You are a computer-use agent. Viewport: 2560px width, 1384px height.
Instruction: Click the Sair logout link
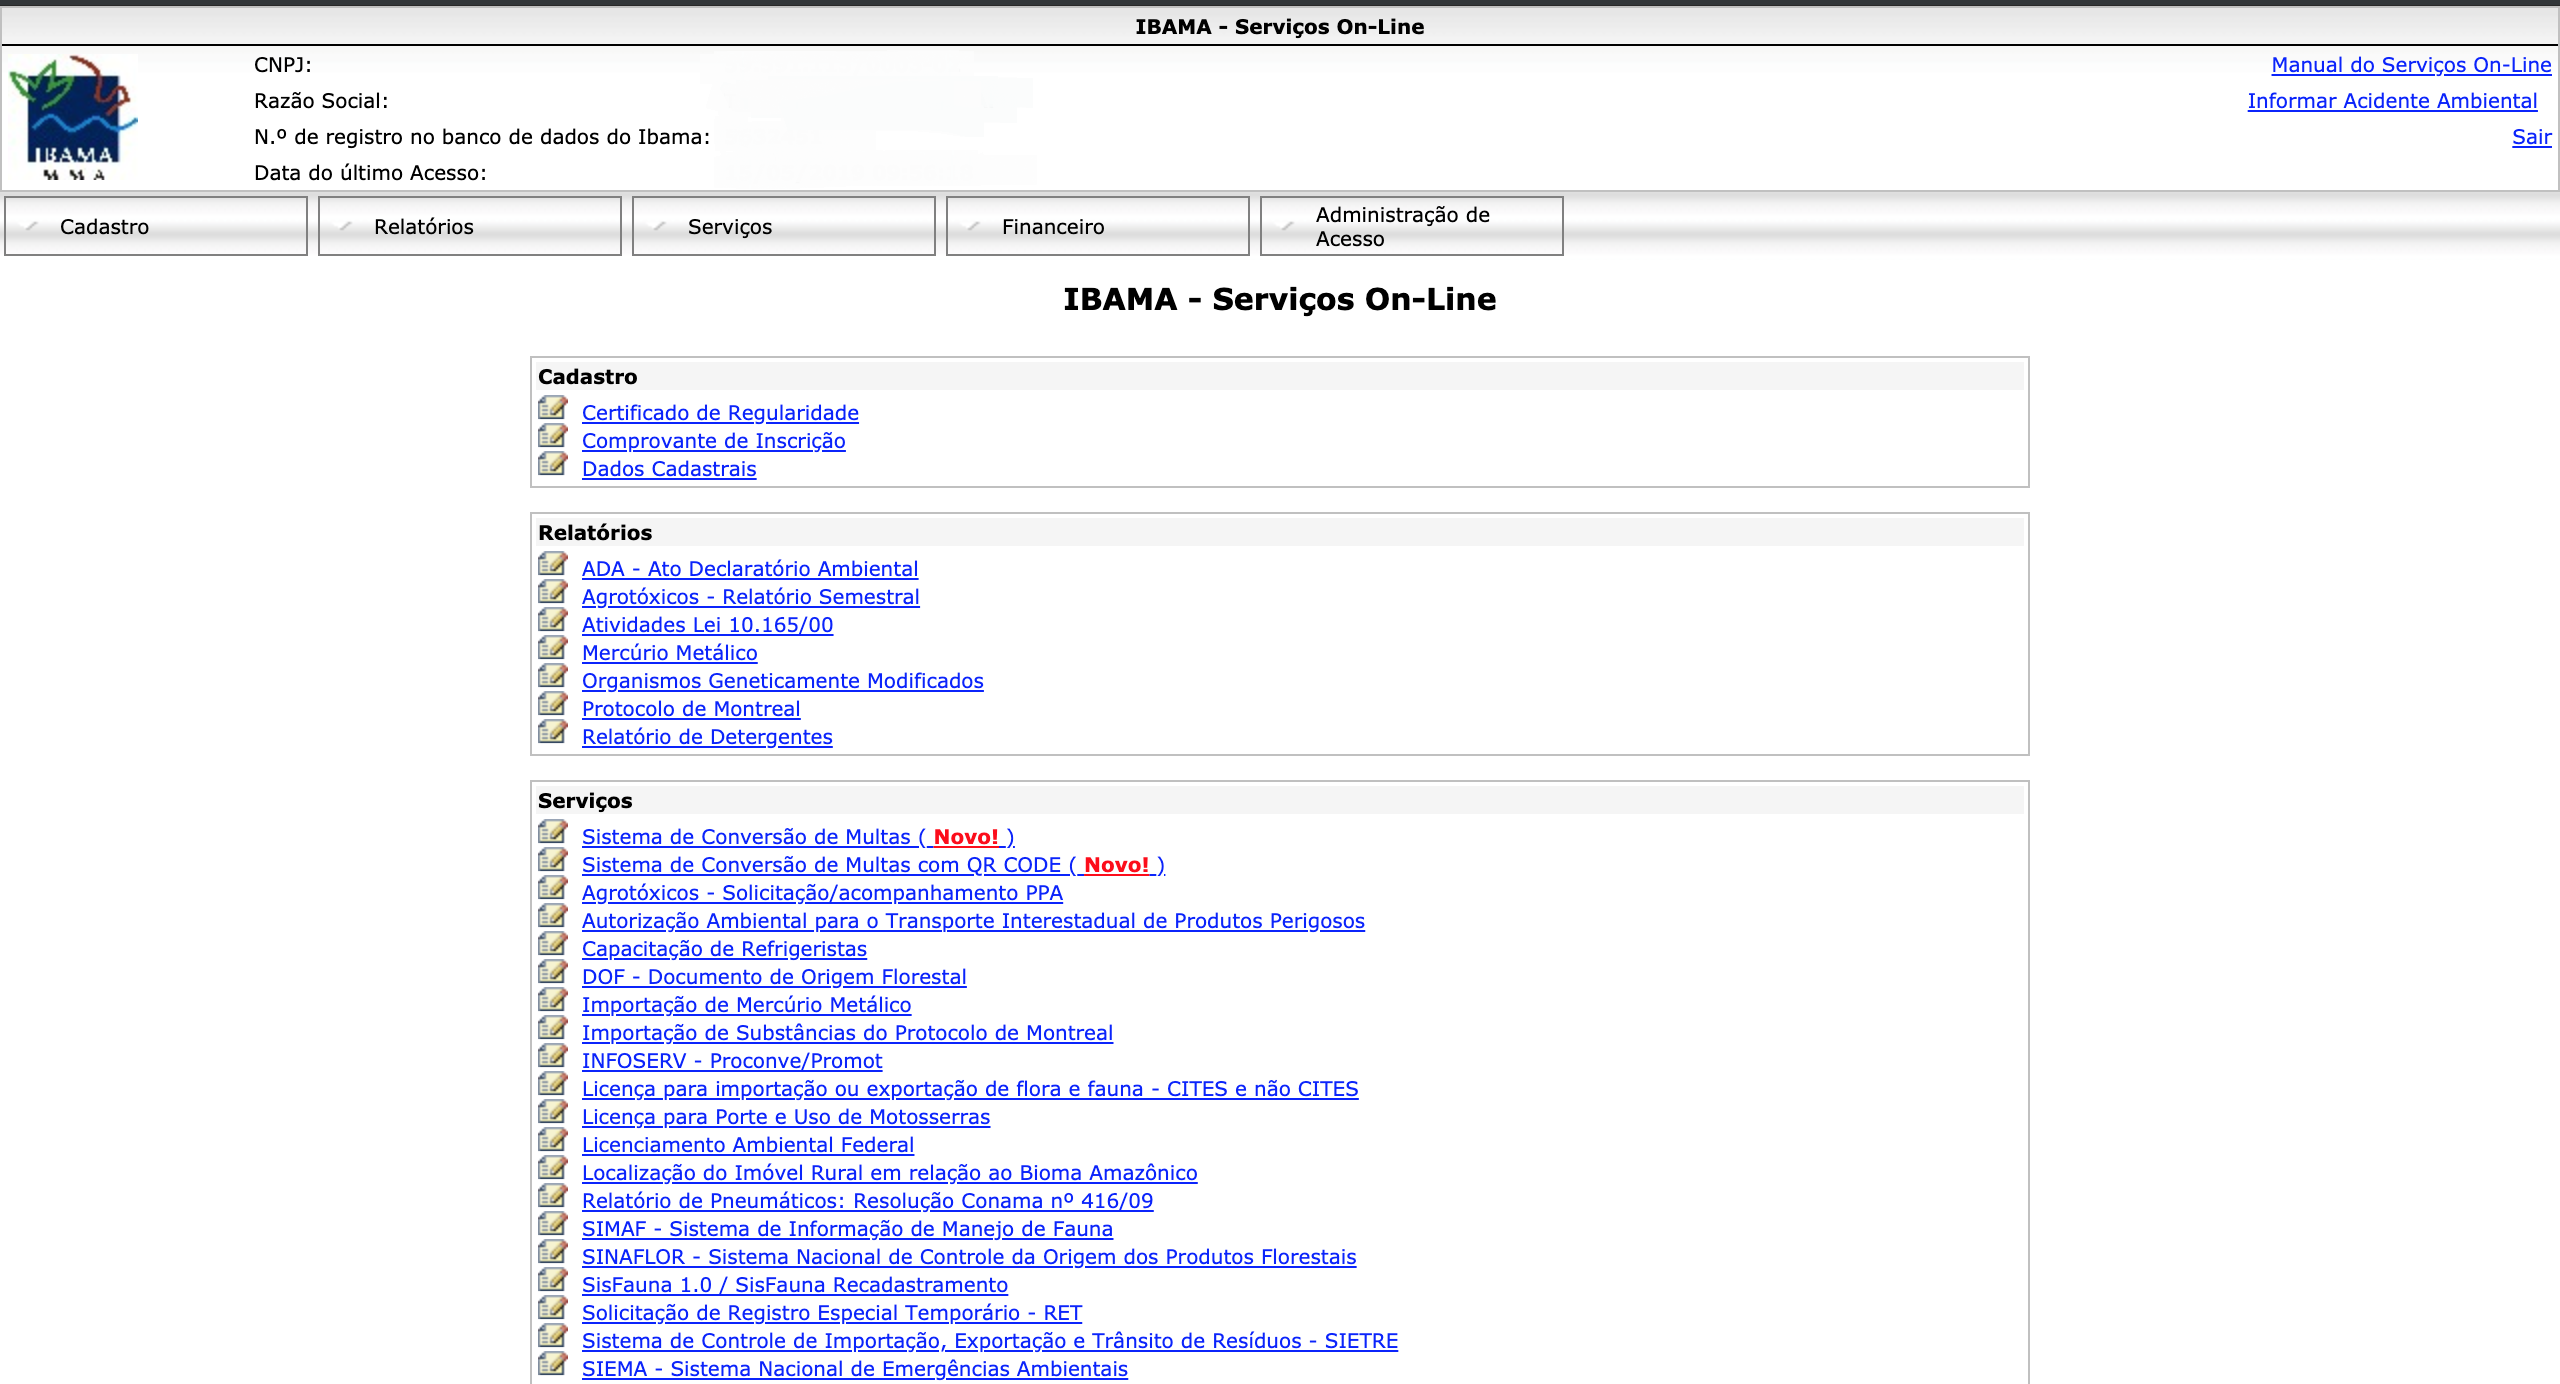pos(2531,137)
